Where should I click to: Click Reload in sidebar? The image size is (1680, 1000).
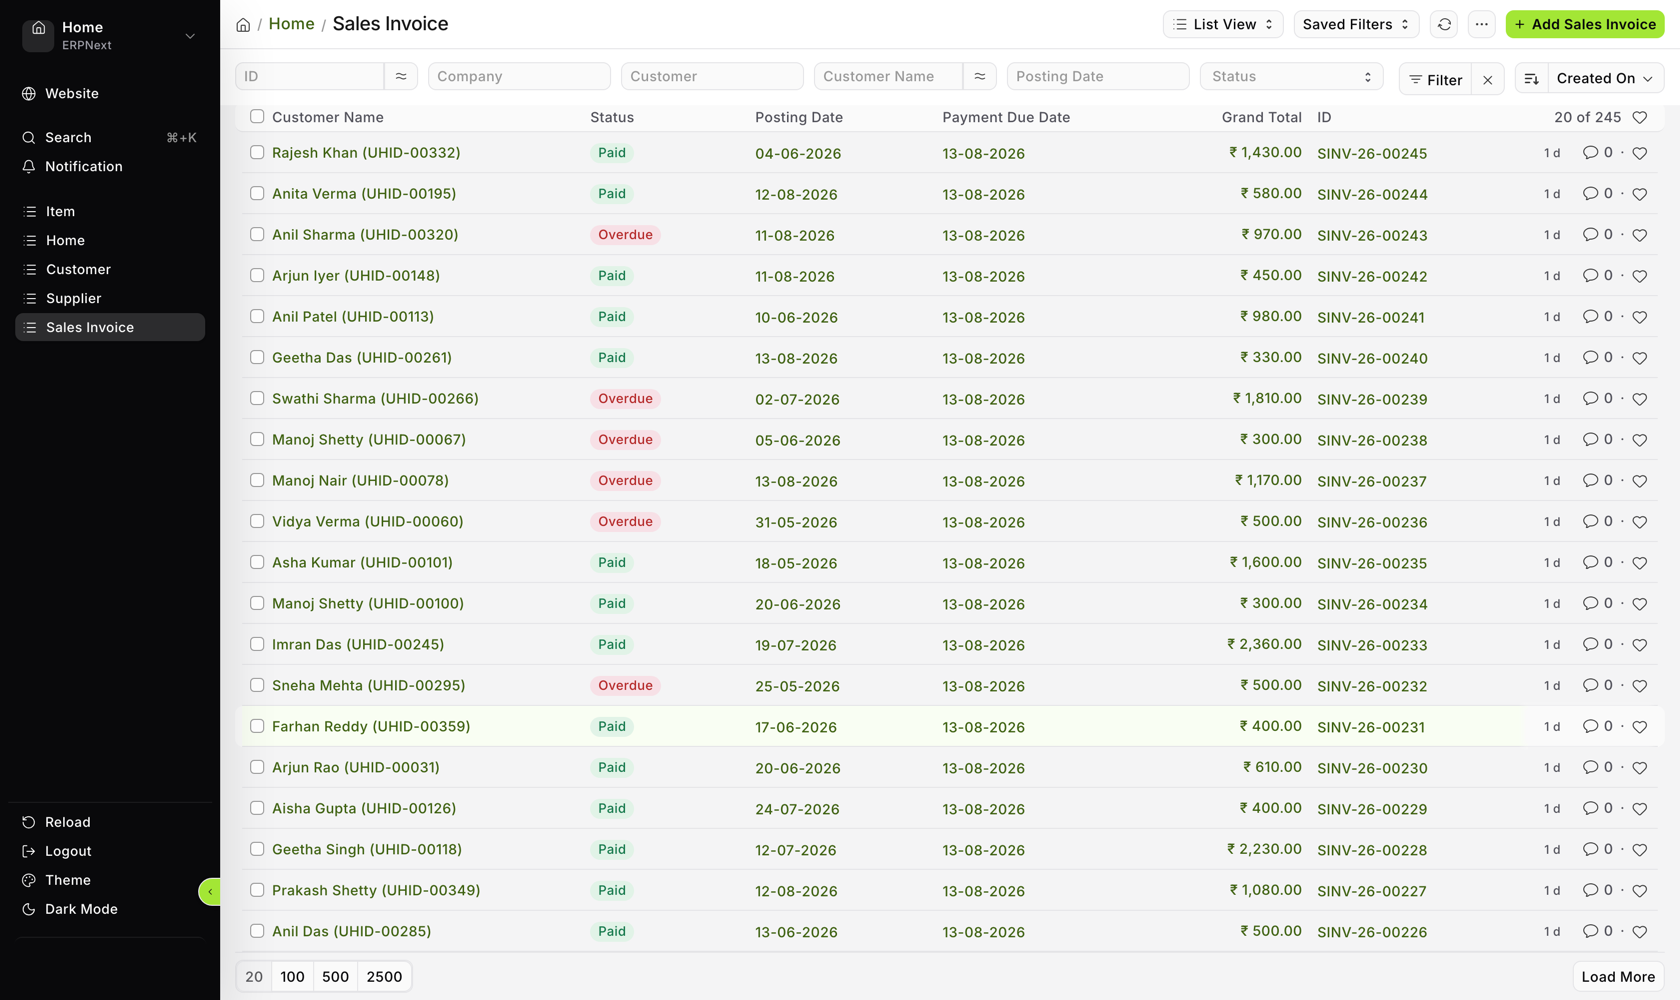tap(110, 822)
